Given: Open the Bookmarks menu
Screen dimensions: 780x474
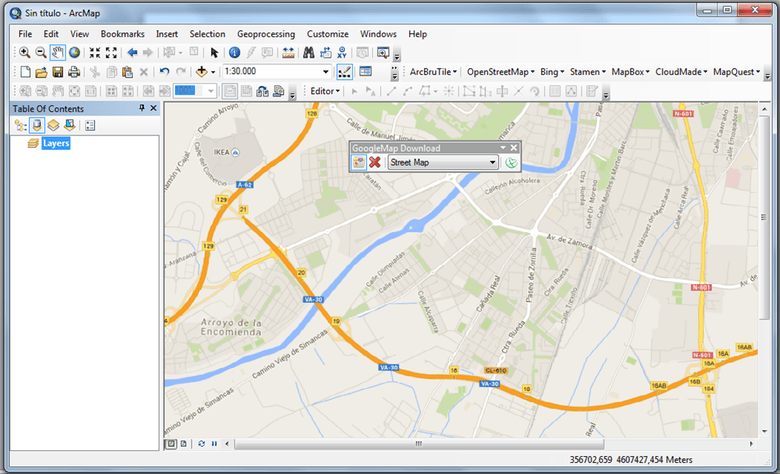Looking at the screenshot, I should coord(122,34).
